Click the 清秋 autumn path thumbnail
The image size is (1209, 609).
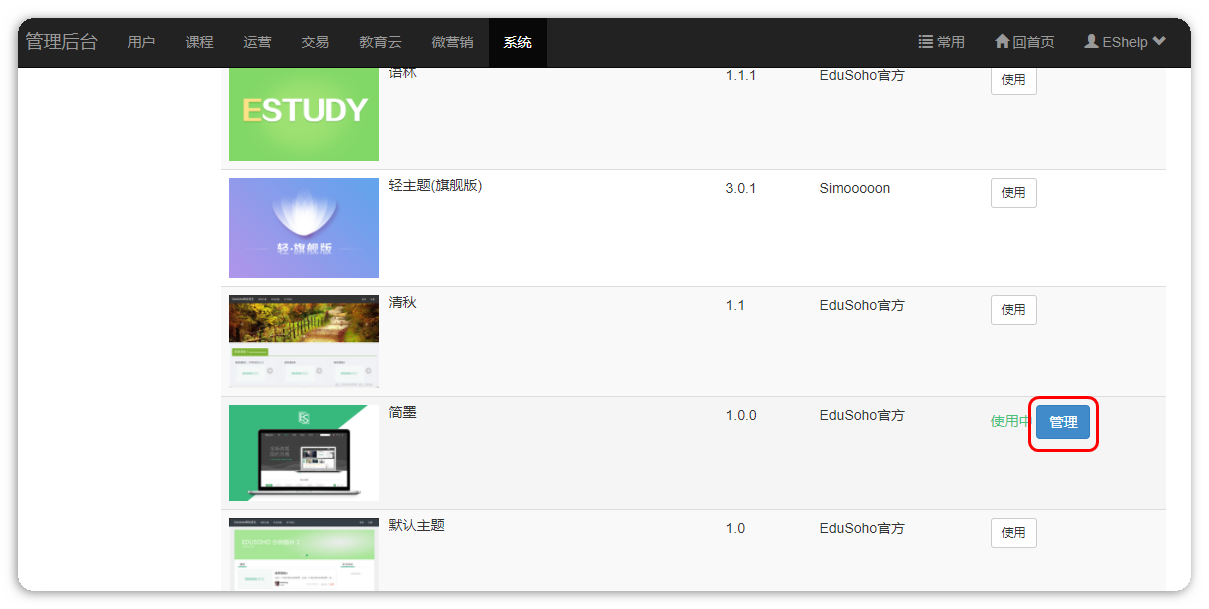[304, 341]
